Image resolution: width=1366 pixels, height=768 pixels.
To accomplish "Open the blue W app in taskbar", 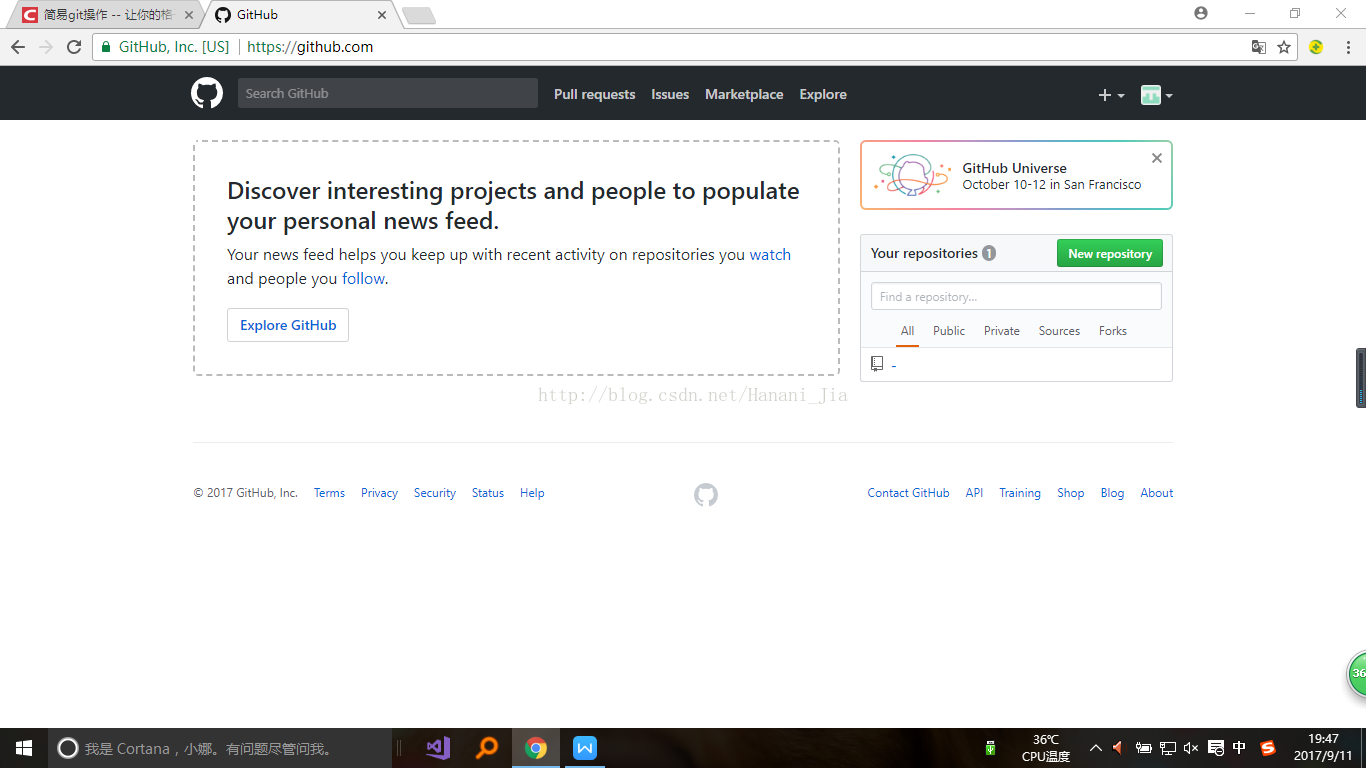I will tap(585, 748).
